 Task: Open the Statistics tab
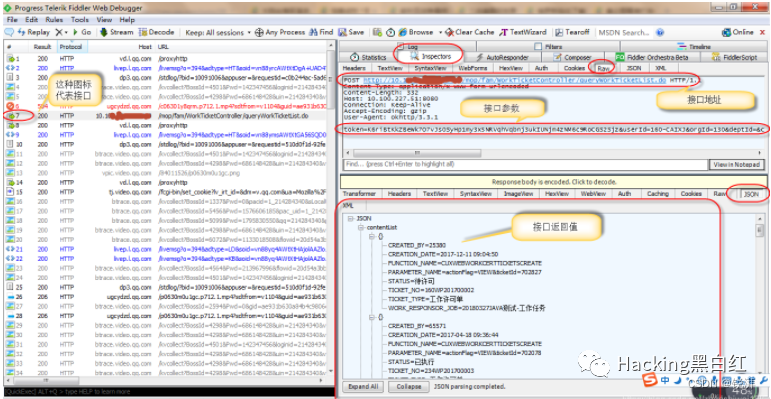(x=368, y=57)
